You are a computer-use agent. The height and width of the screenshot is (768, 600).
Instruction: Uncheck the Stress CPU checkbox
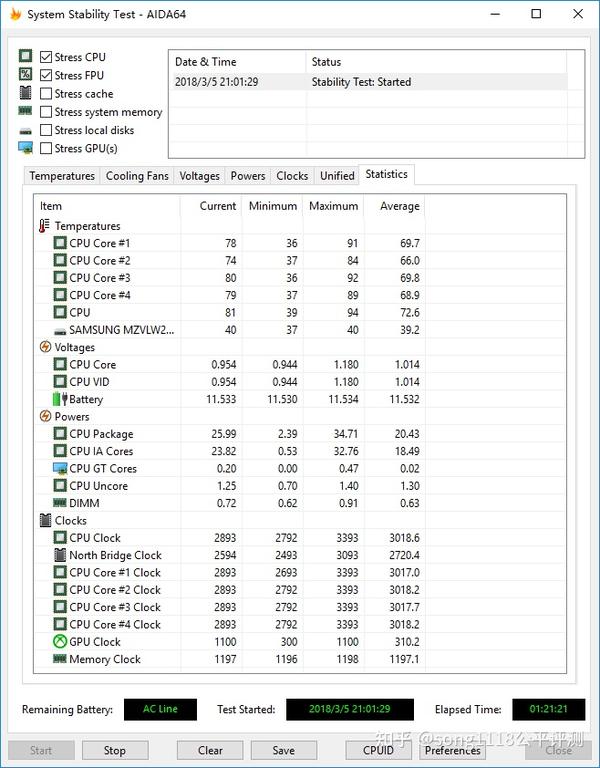pos(46,57)
